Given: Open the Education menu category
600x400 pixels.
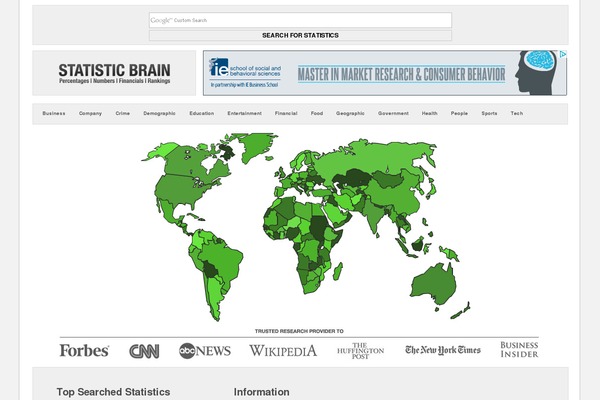Looking at the screenshot, I should click(x=202, y=113).
